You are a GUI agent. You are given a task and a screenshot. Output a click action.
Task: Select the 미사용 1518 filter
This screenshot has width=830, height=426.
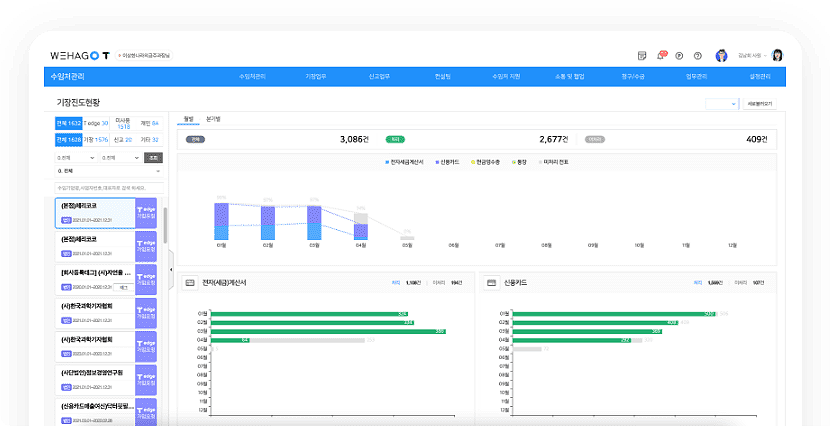click(123, 123)
